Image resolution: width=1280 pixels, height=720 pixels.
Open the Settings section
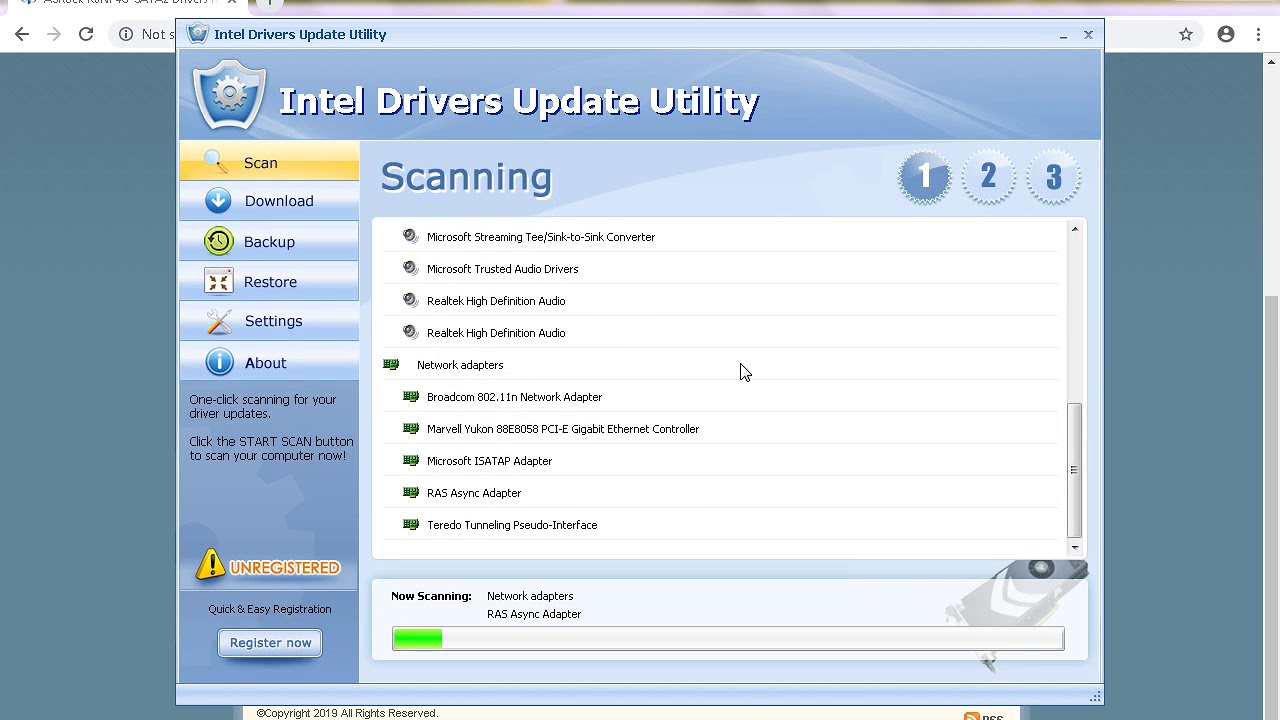click(x=269, y=321)
